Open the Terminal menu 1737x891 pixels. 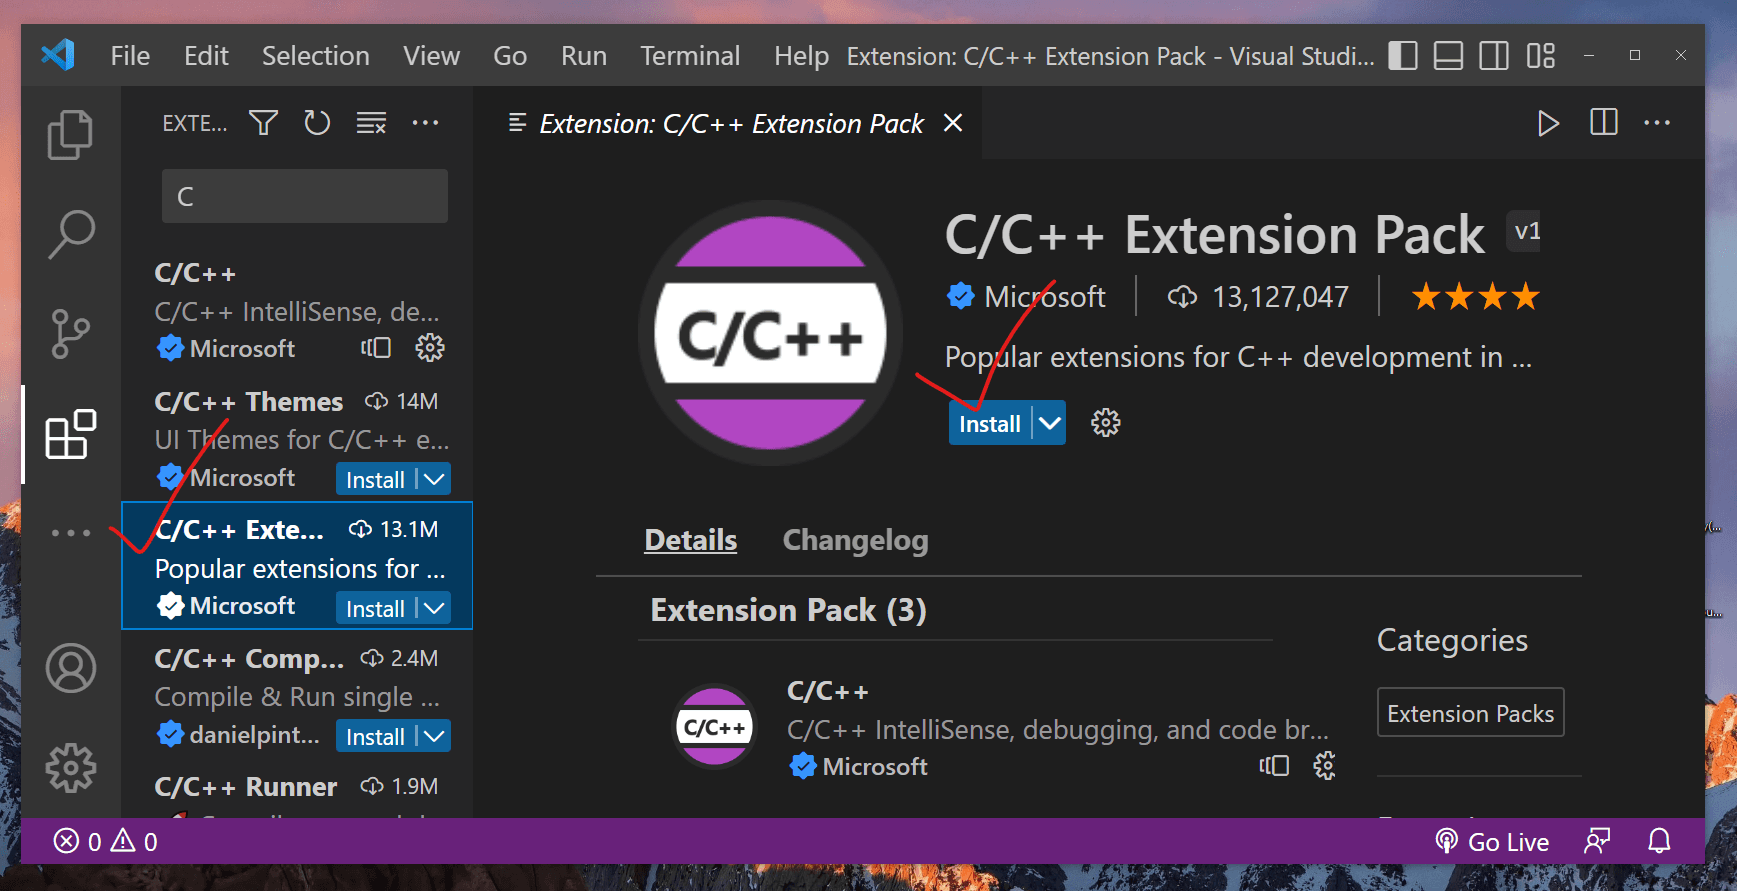(690, 56)
